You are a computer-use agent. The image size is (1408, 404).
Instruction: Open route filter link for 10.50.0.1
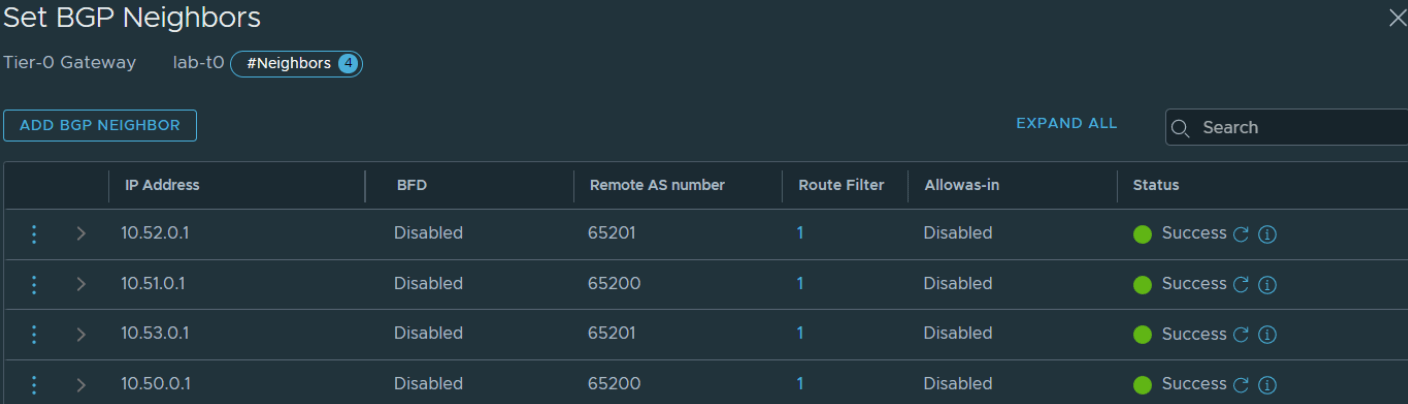coord(800,383)
